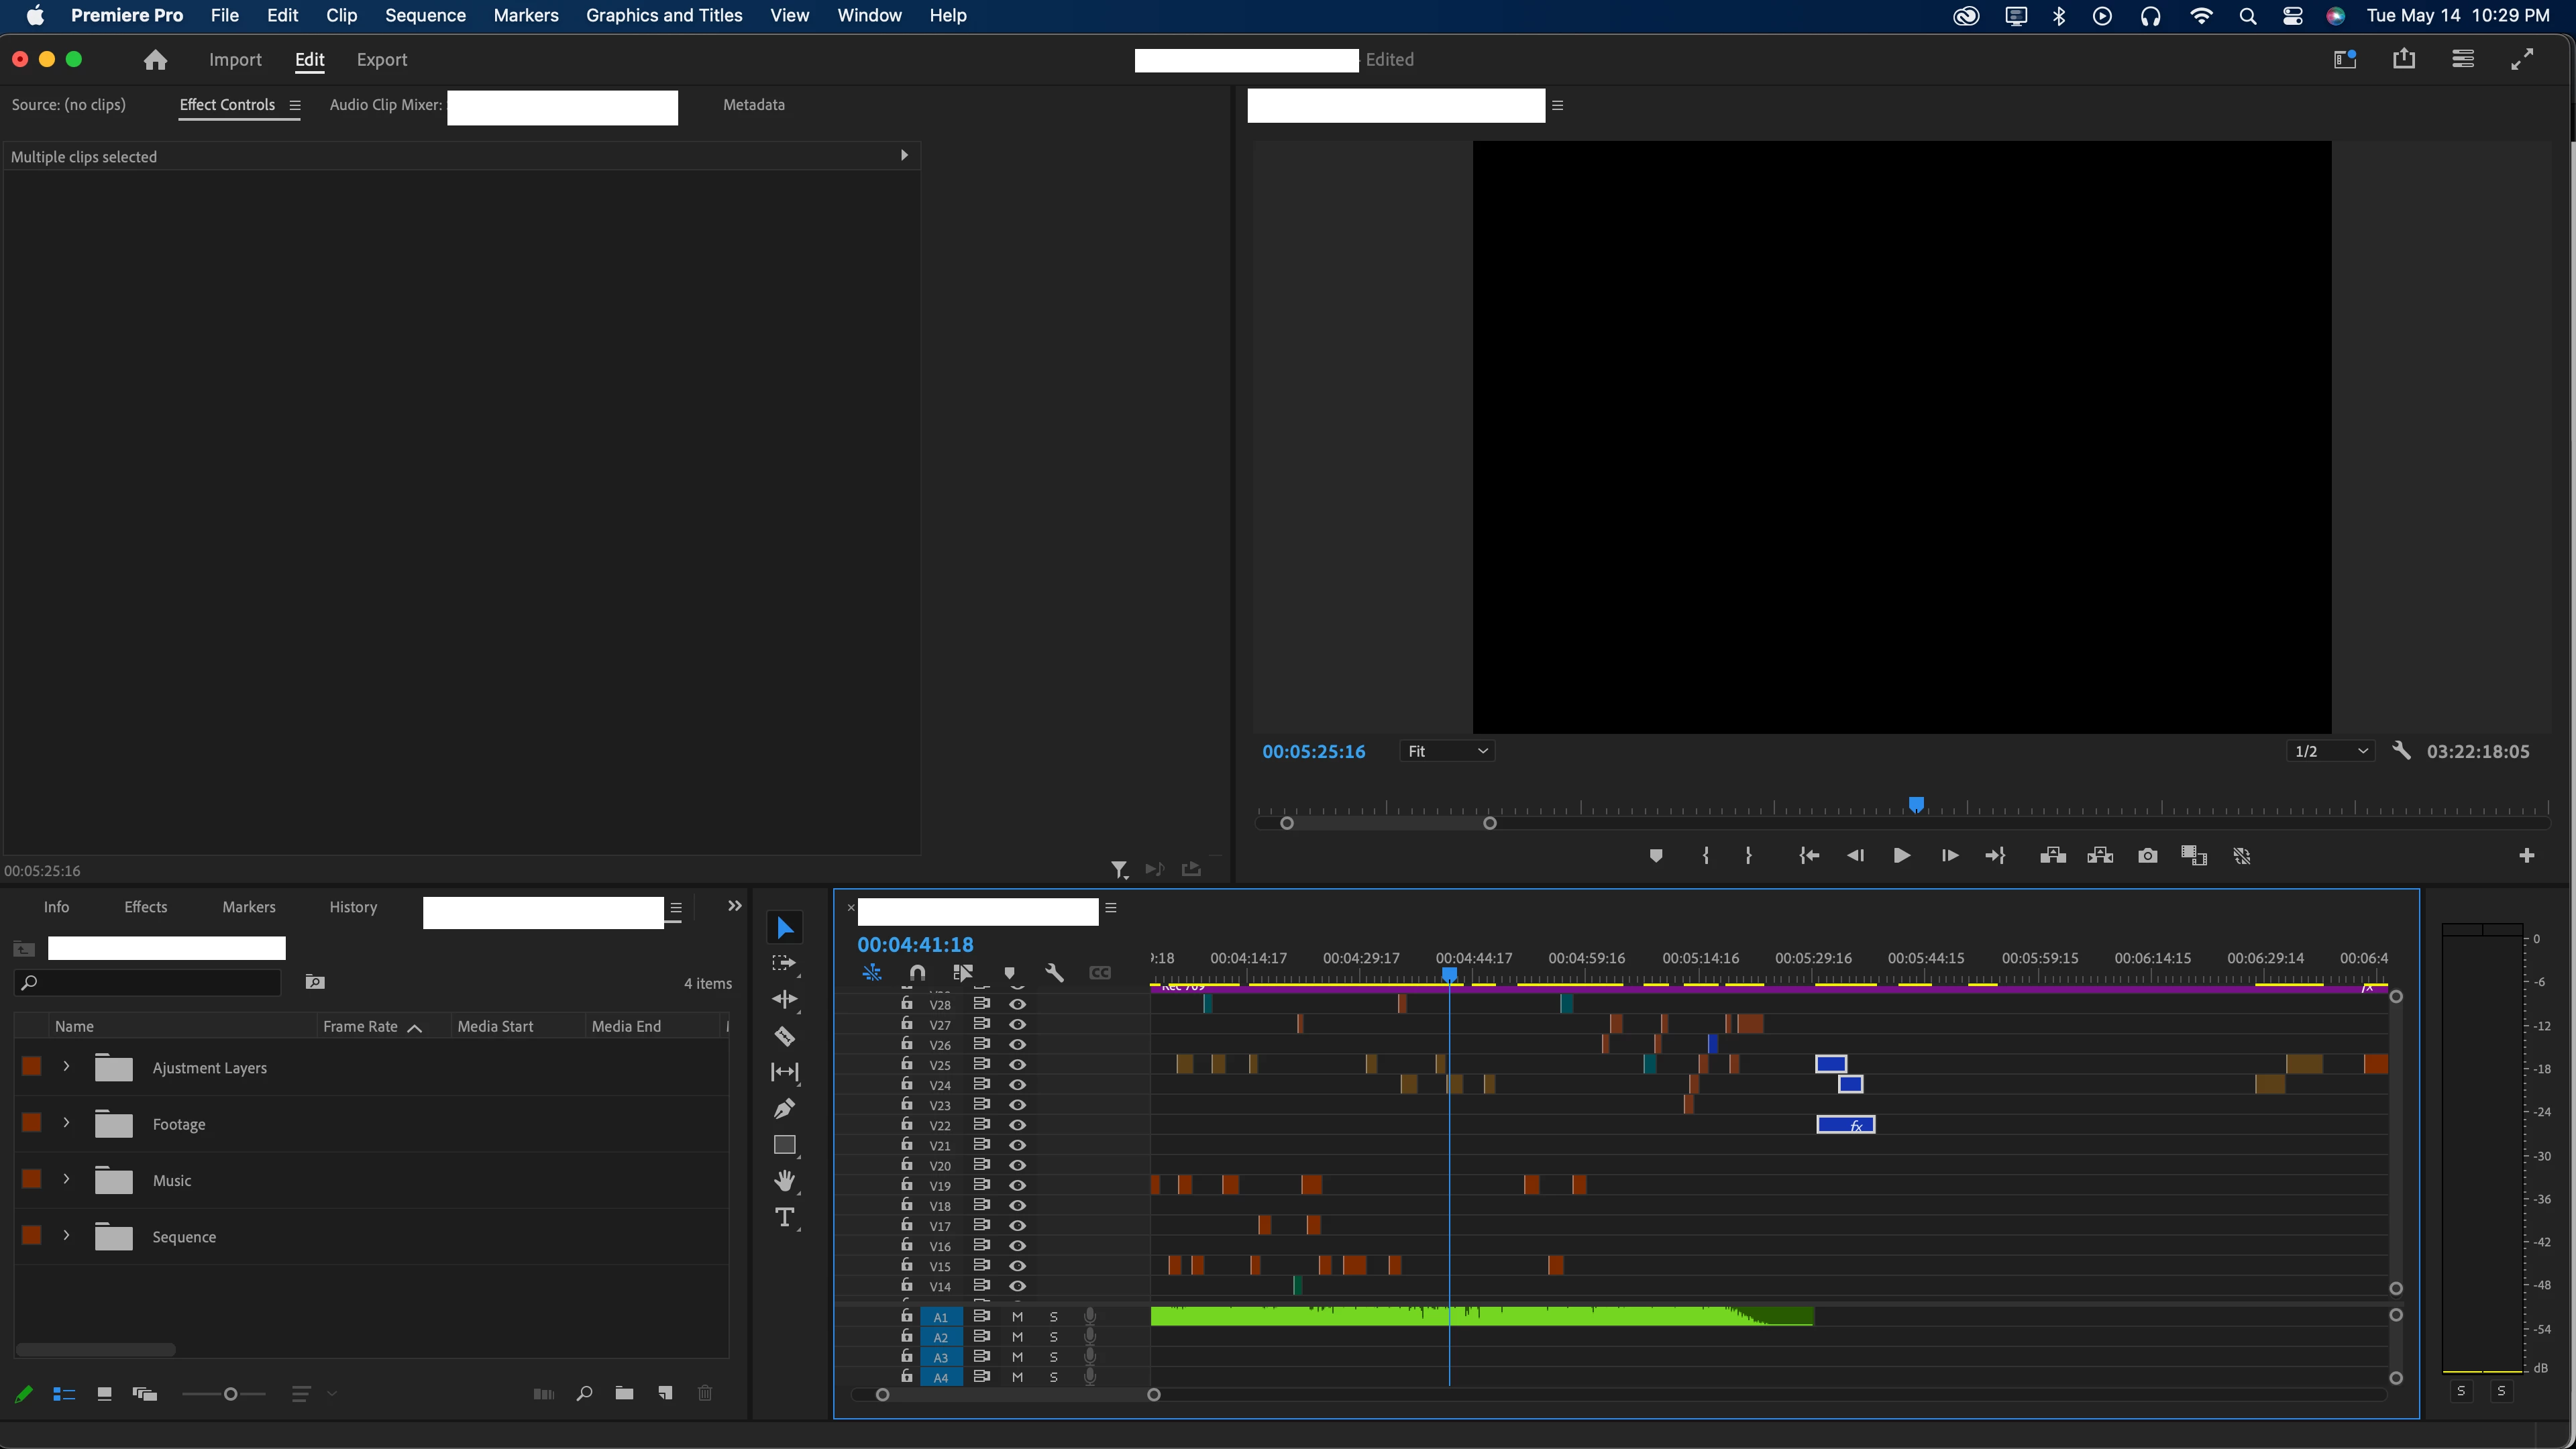The image size is (2576, 1449).
Task: Mute the A1 audio track
Action: [x=1017, y=1317]
